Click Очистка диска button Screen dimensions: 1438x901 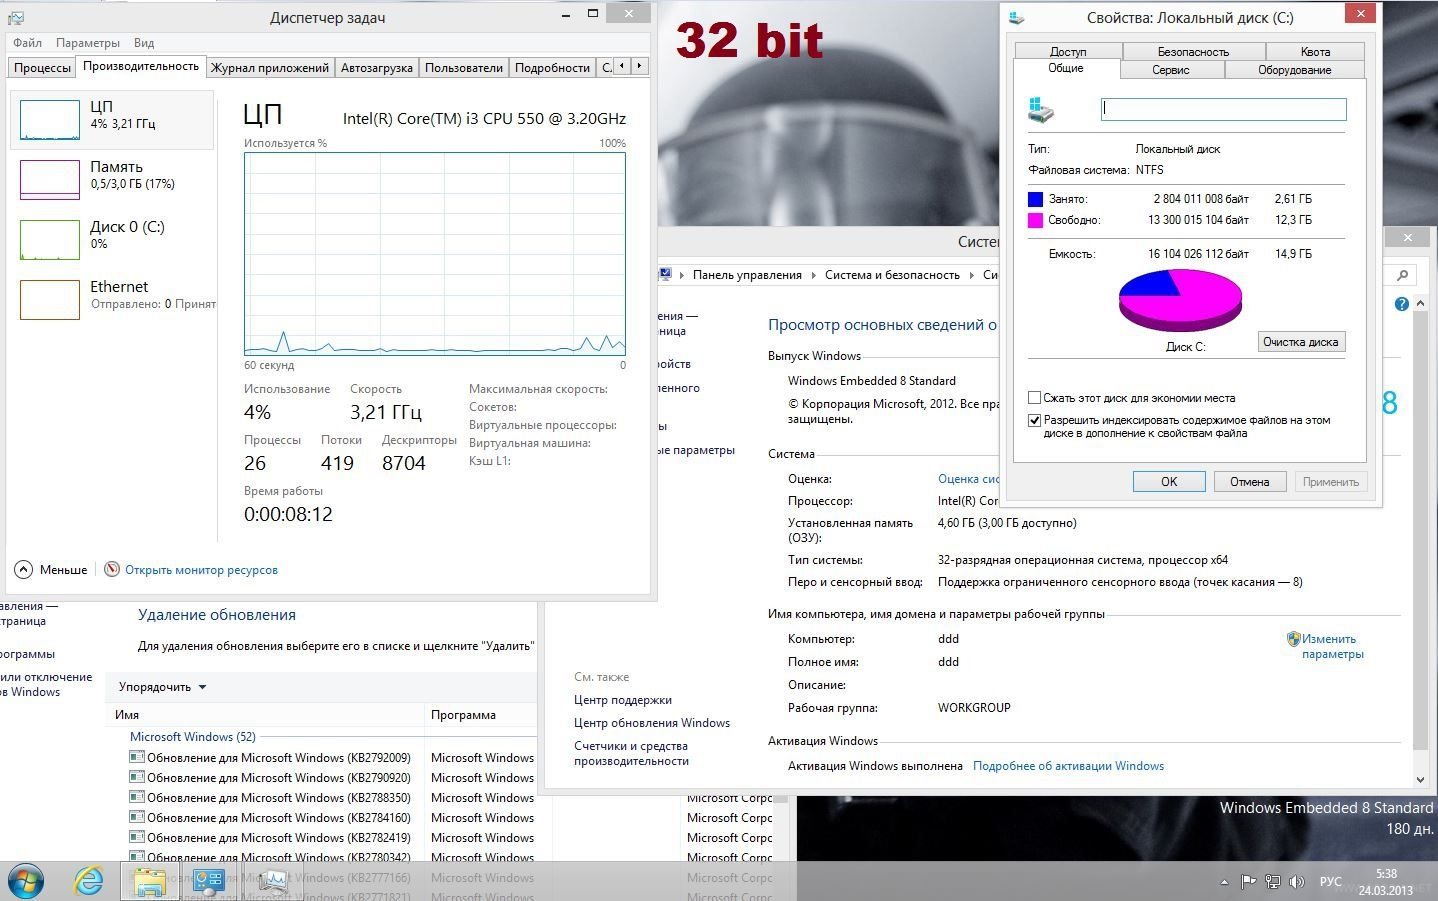(x=1300, y=342)
